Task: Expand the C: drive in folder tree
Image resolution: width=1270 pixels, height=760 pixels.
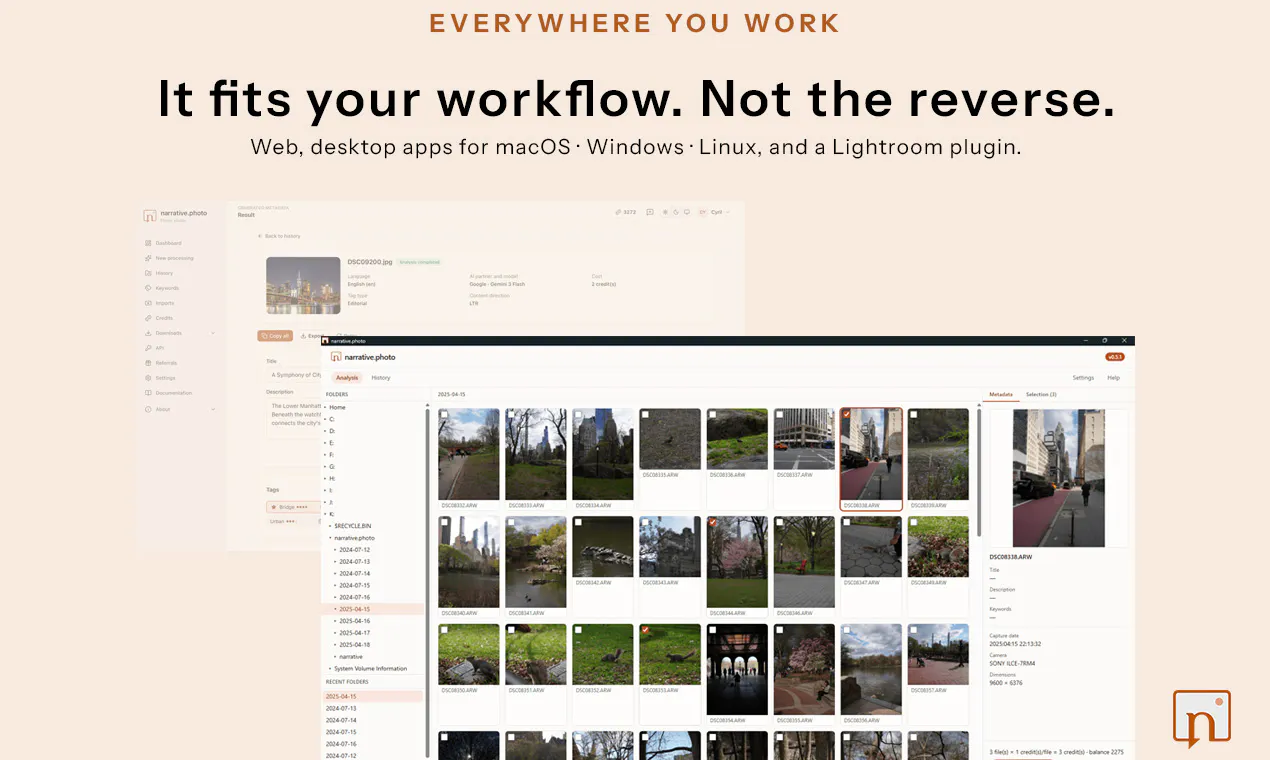Action: (x=325, y=419)
